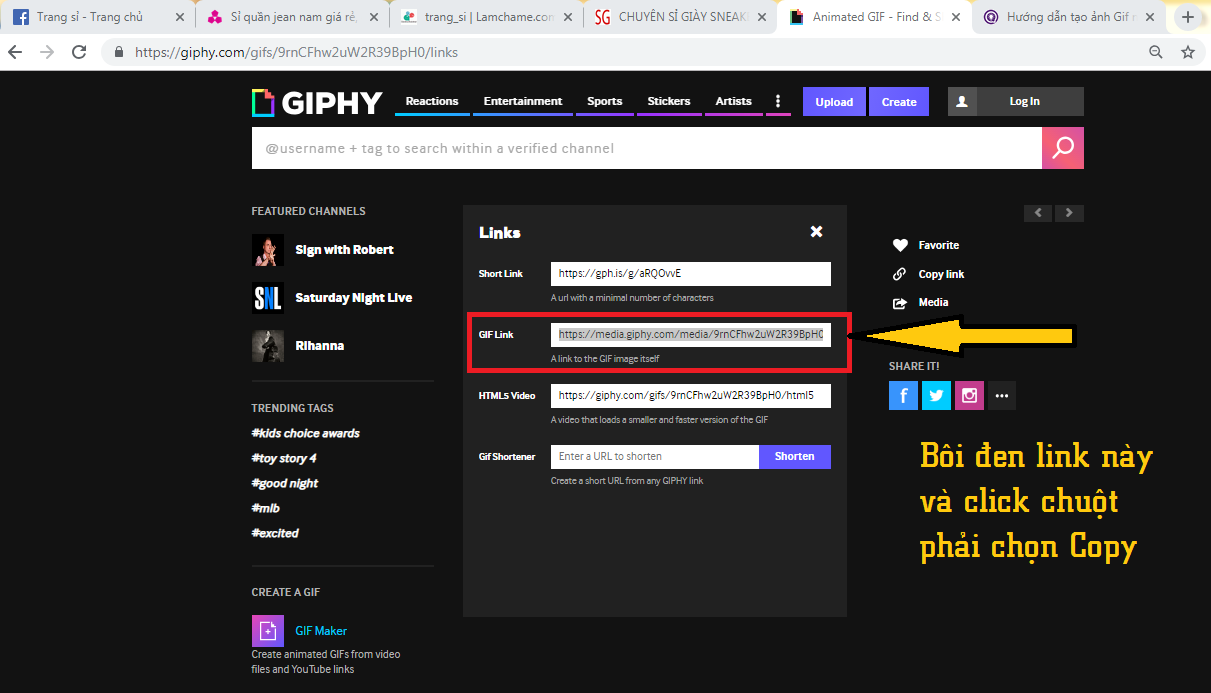Click the GIPHY logo
Image resolution: width=1211 pixels, height=693 pixels.
(x=317, y=102)
